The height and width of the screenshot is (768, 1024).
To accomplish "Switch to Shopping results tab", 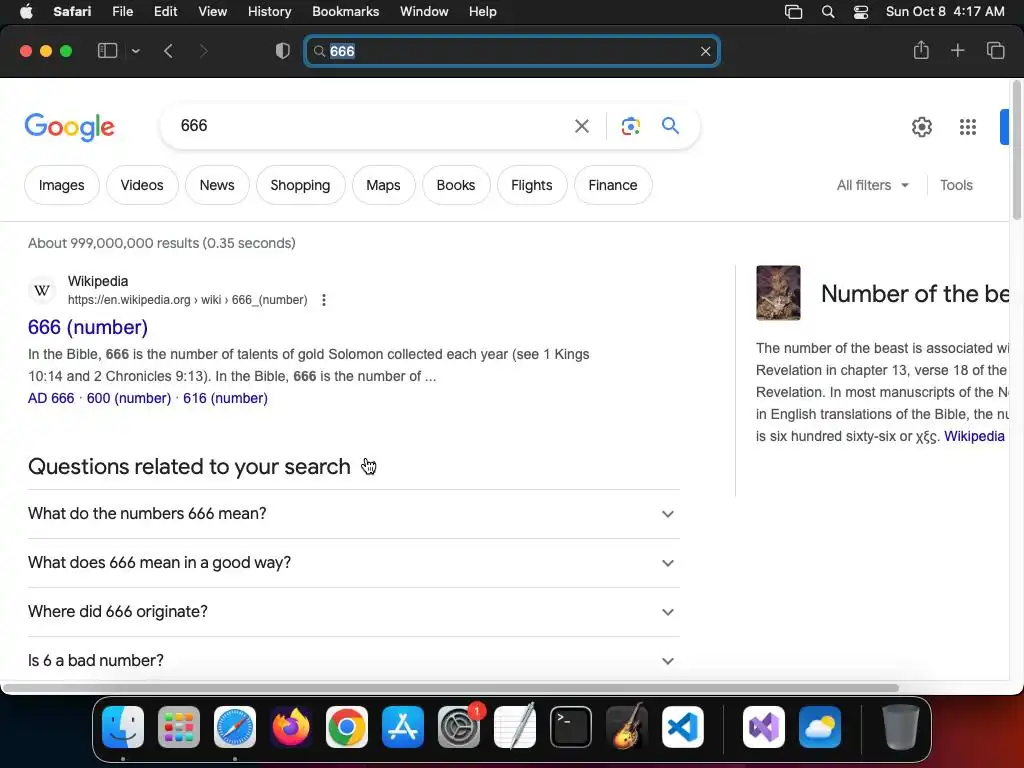I will (x=300, y=185).
